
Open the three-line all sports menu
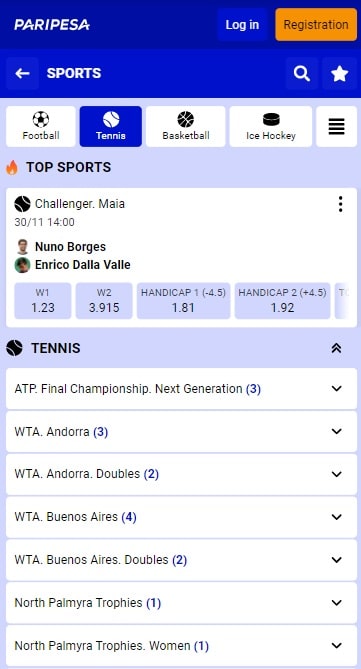(336, 126)
